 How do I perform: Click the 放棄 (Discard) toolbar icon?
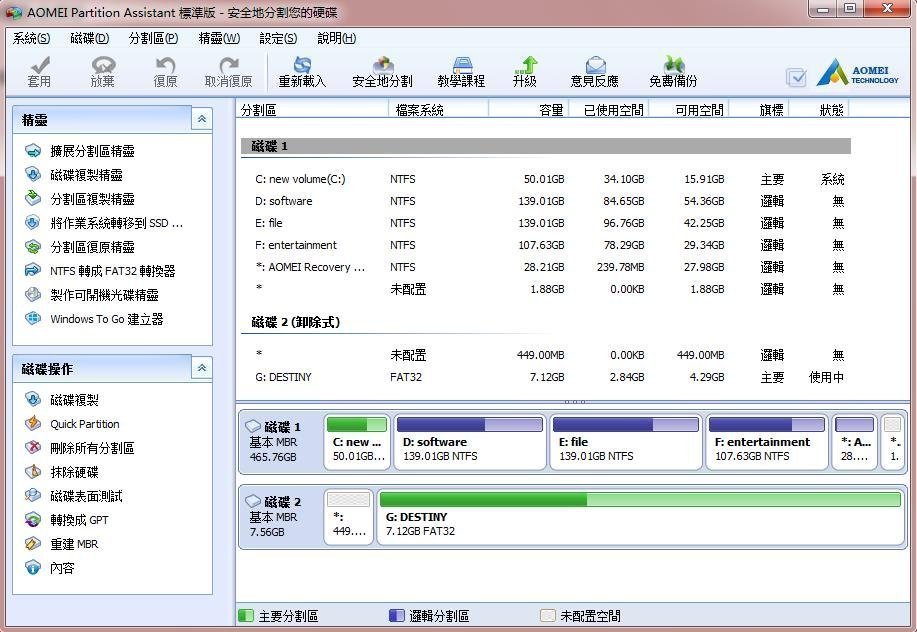click(102, 72)
